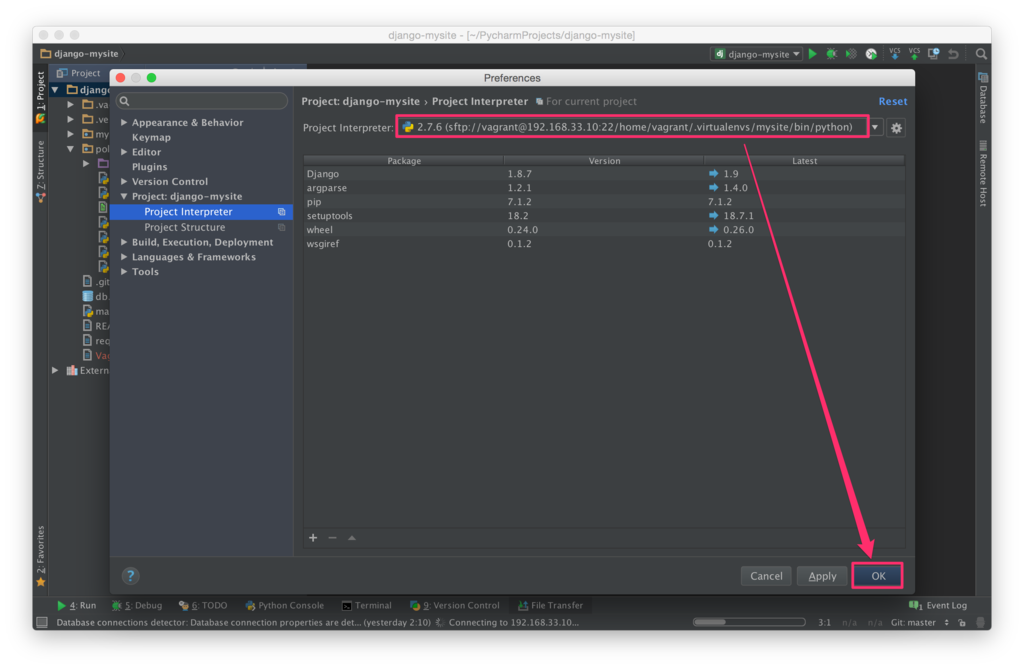Viewport: 1024px width, 669px height.
Task: Click the OK button
Action: (878, 576)
